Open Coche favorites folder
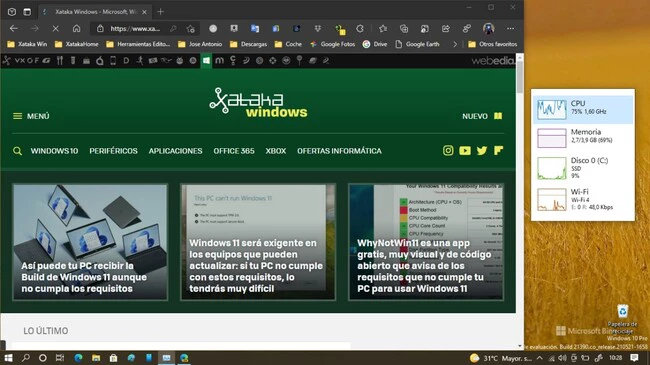 (x=289, y=44)
